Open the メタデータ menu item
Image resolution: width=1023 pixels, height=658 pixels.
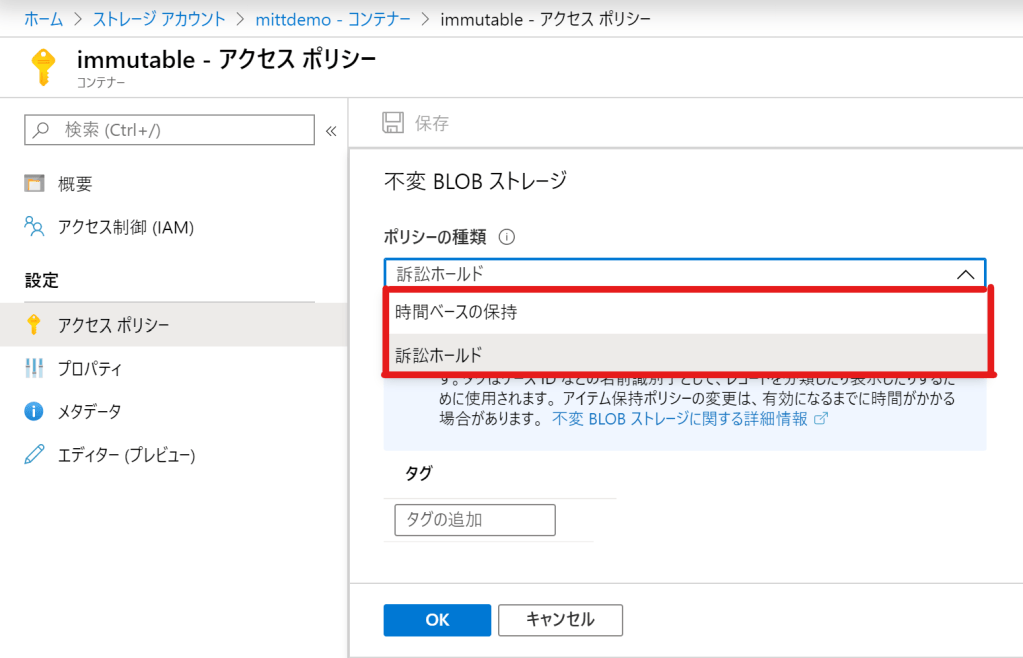tap(90, 411)
